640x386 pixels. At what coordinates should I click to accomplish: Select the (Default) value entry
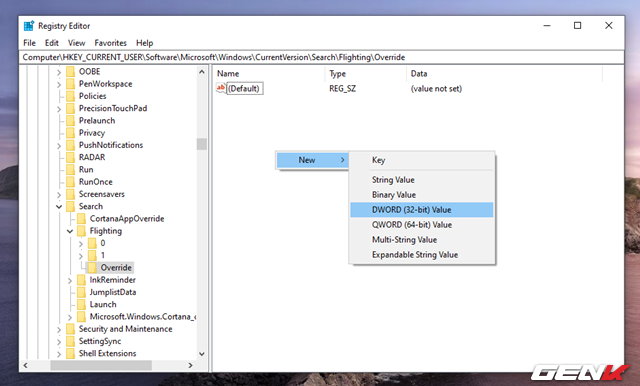pos(244,89)
